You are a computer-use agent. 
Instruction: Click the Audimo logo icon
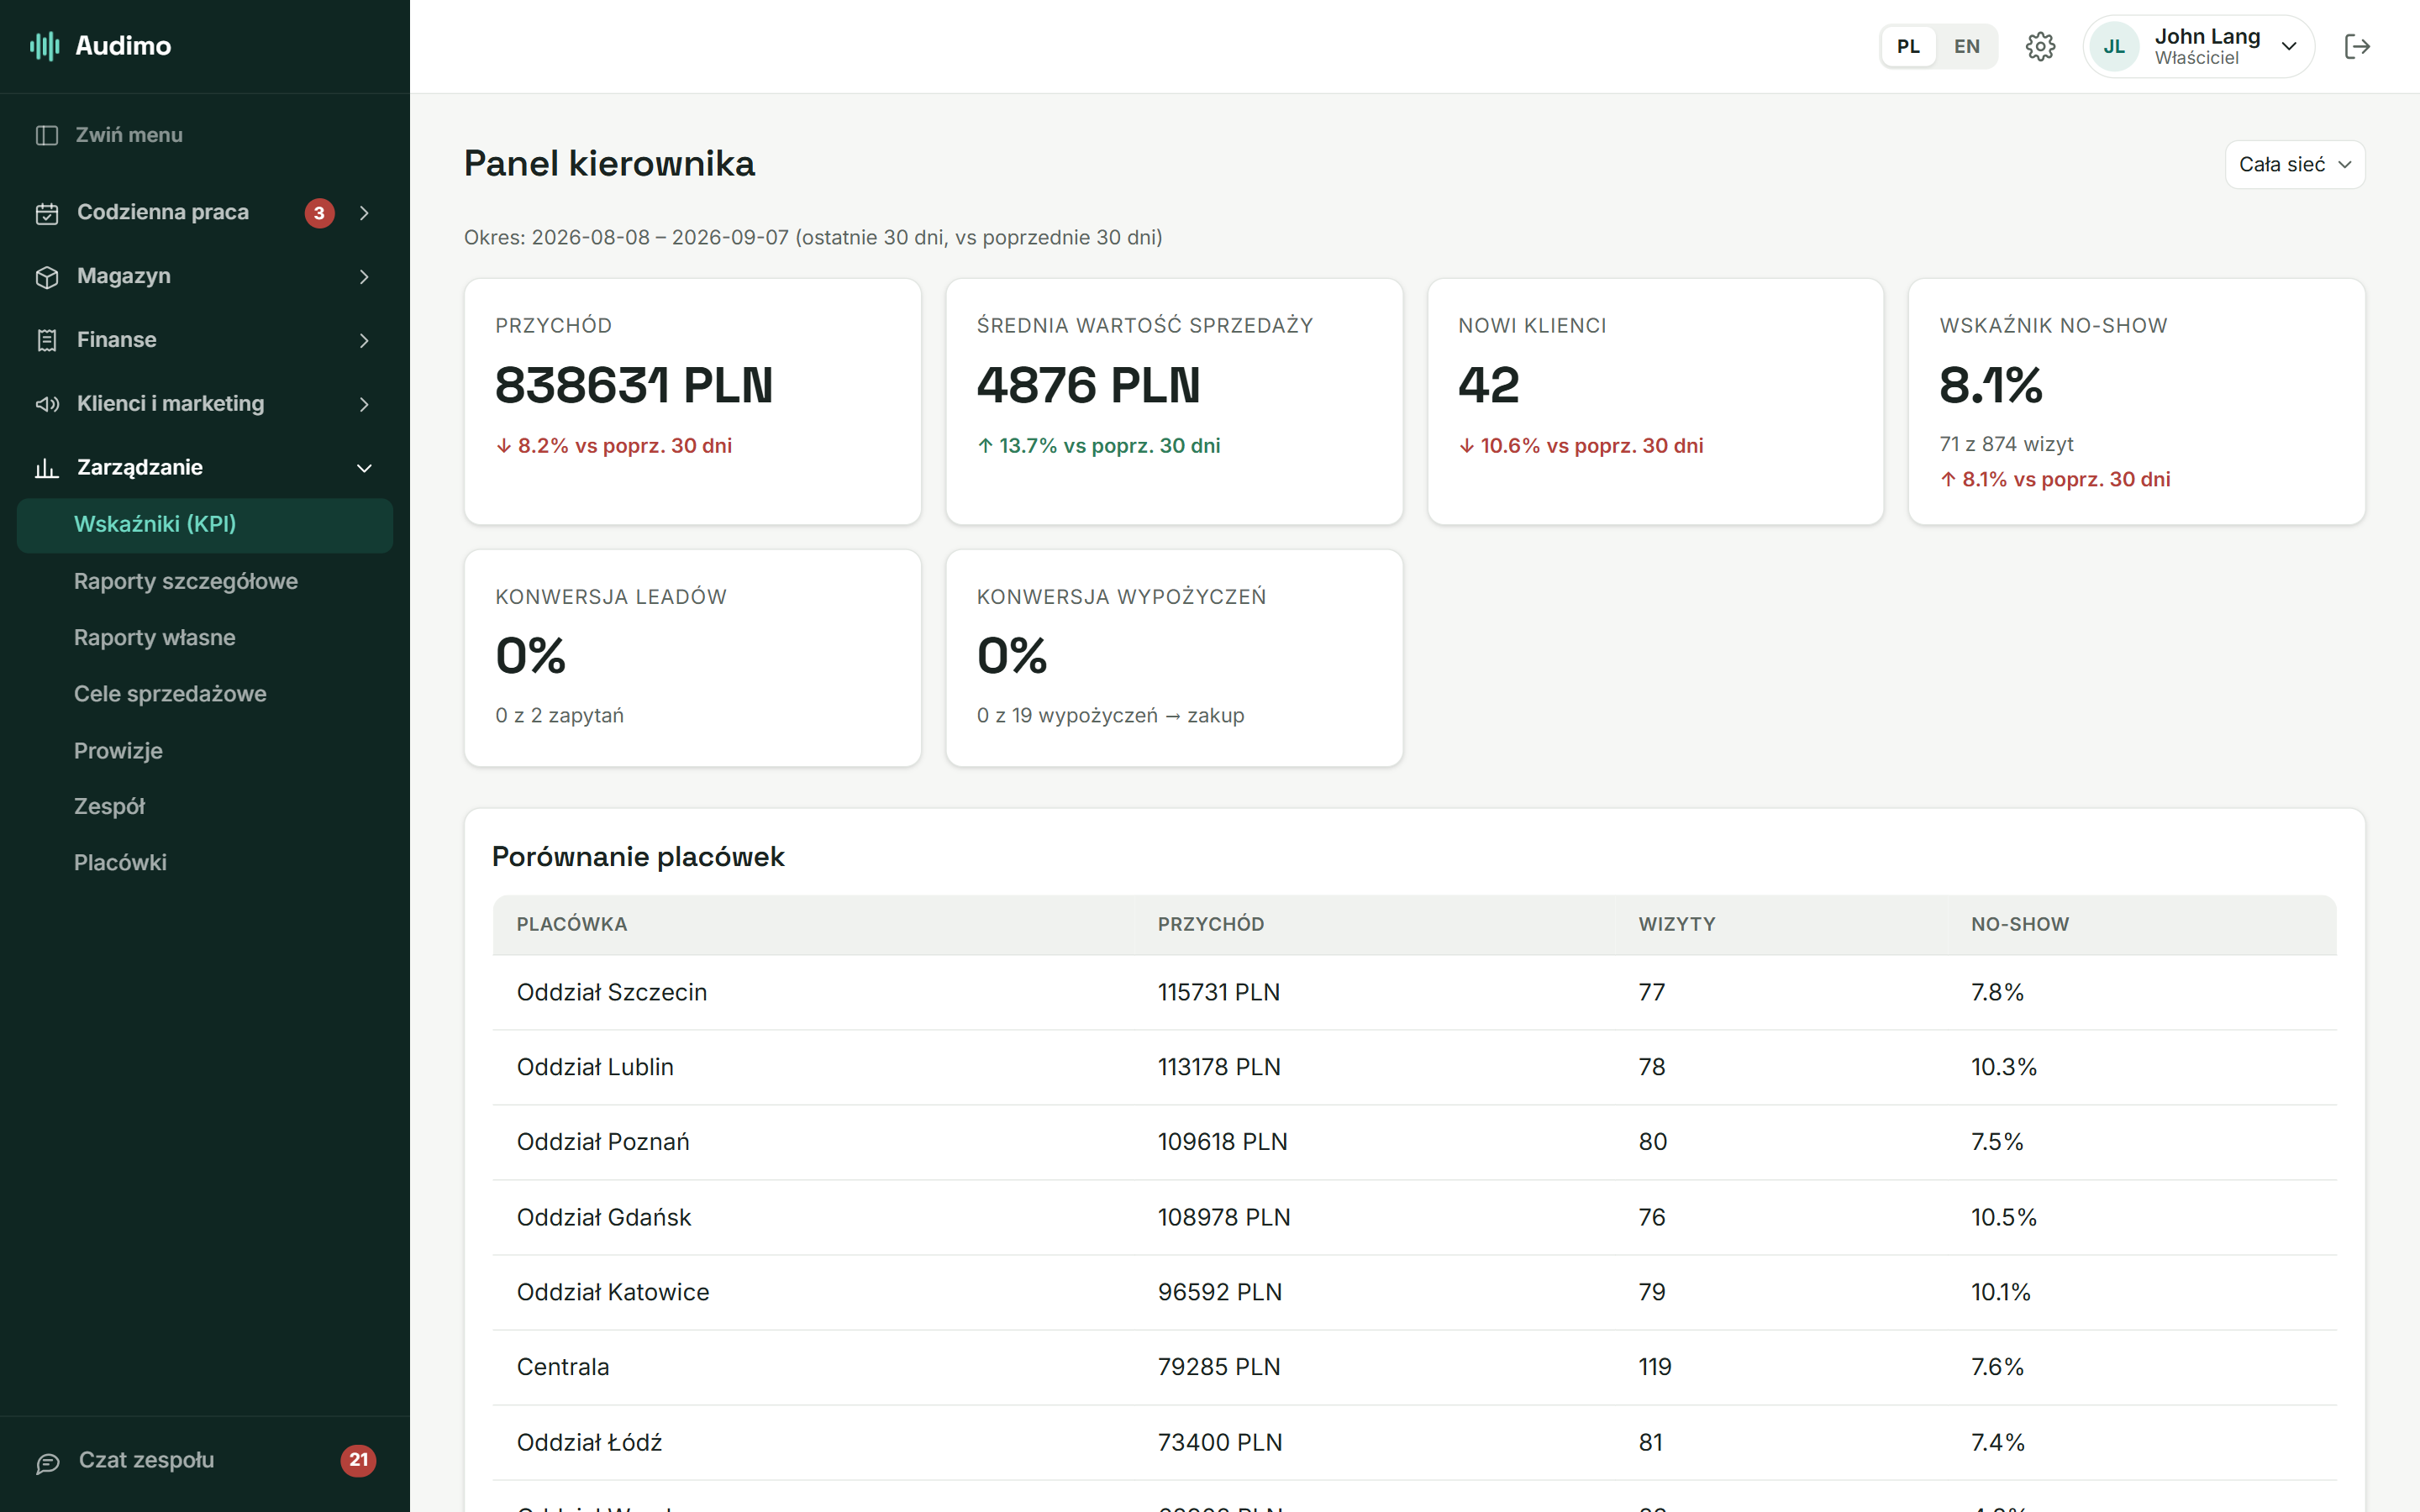pyautogui.click(x=45, y=46)
